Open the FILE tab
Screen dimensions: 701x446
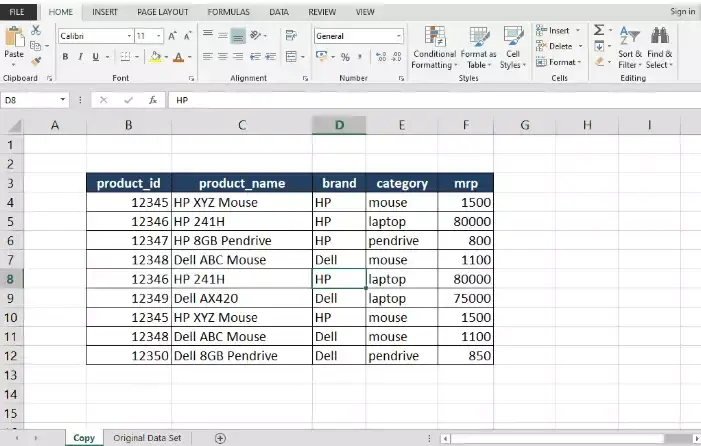(x=17, y=12)
